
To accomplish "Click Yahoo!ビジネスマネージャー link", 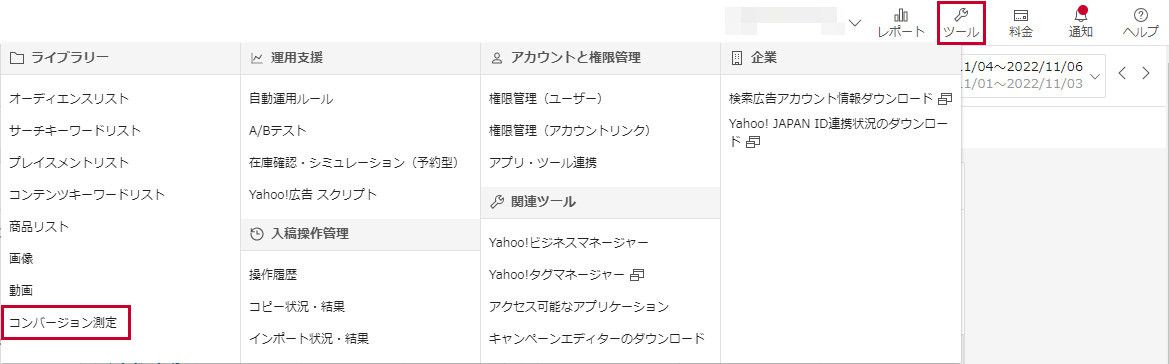I will [569, 243].
